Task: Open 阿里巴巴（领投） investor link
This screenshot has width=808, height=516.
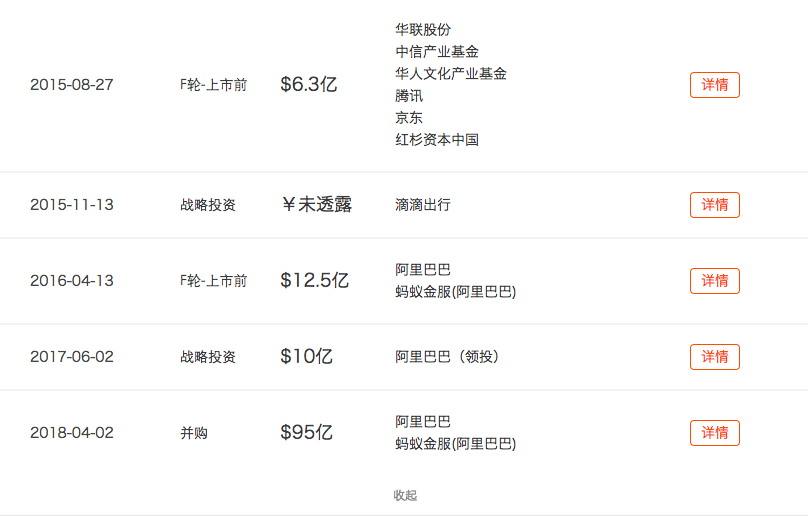Action: (446, 357)
